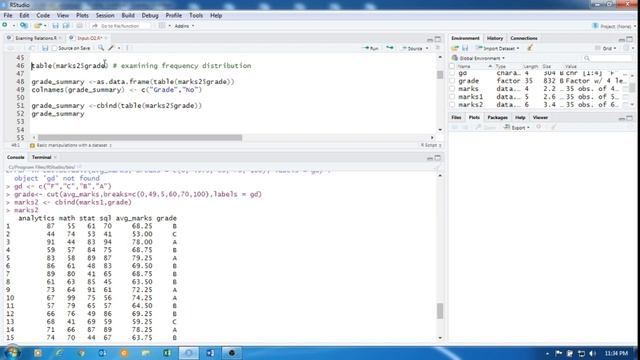The width and height of the screenshot is (640, 360).
Task: Open the Code menu
Action: pos(43,16)
